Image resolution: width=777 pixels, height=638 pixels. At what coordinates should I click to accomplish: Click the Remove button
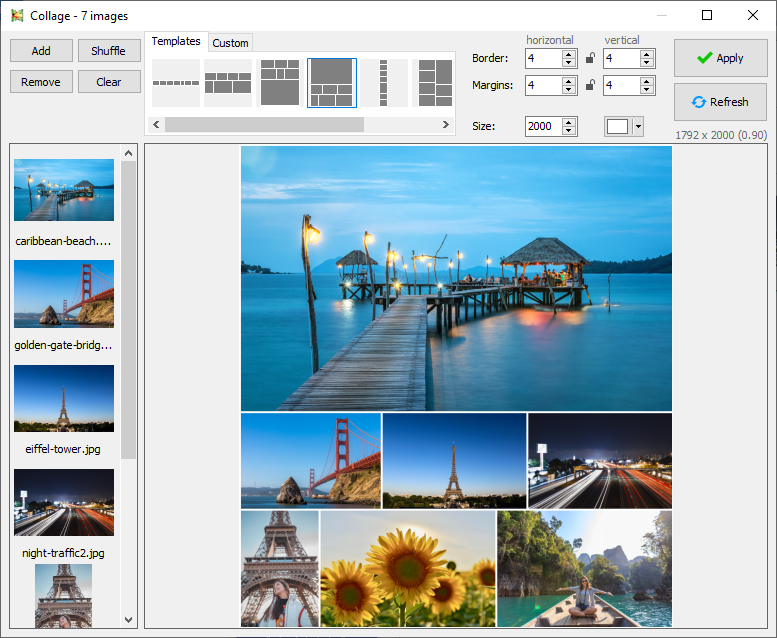click(x=41, y=82)
